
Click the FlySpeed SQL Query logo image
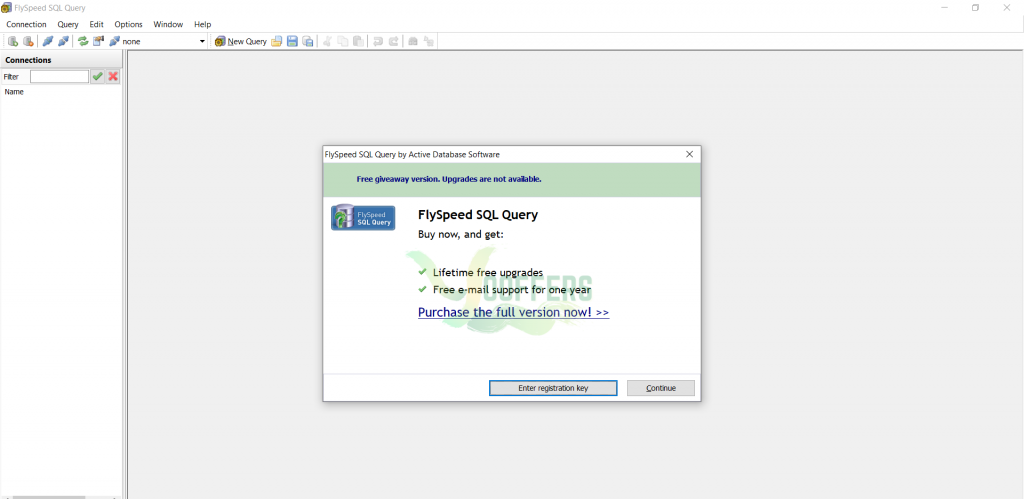pyautogui.click(x=363, y=217)
